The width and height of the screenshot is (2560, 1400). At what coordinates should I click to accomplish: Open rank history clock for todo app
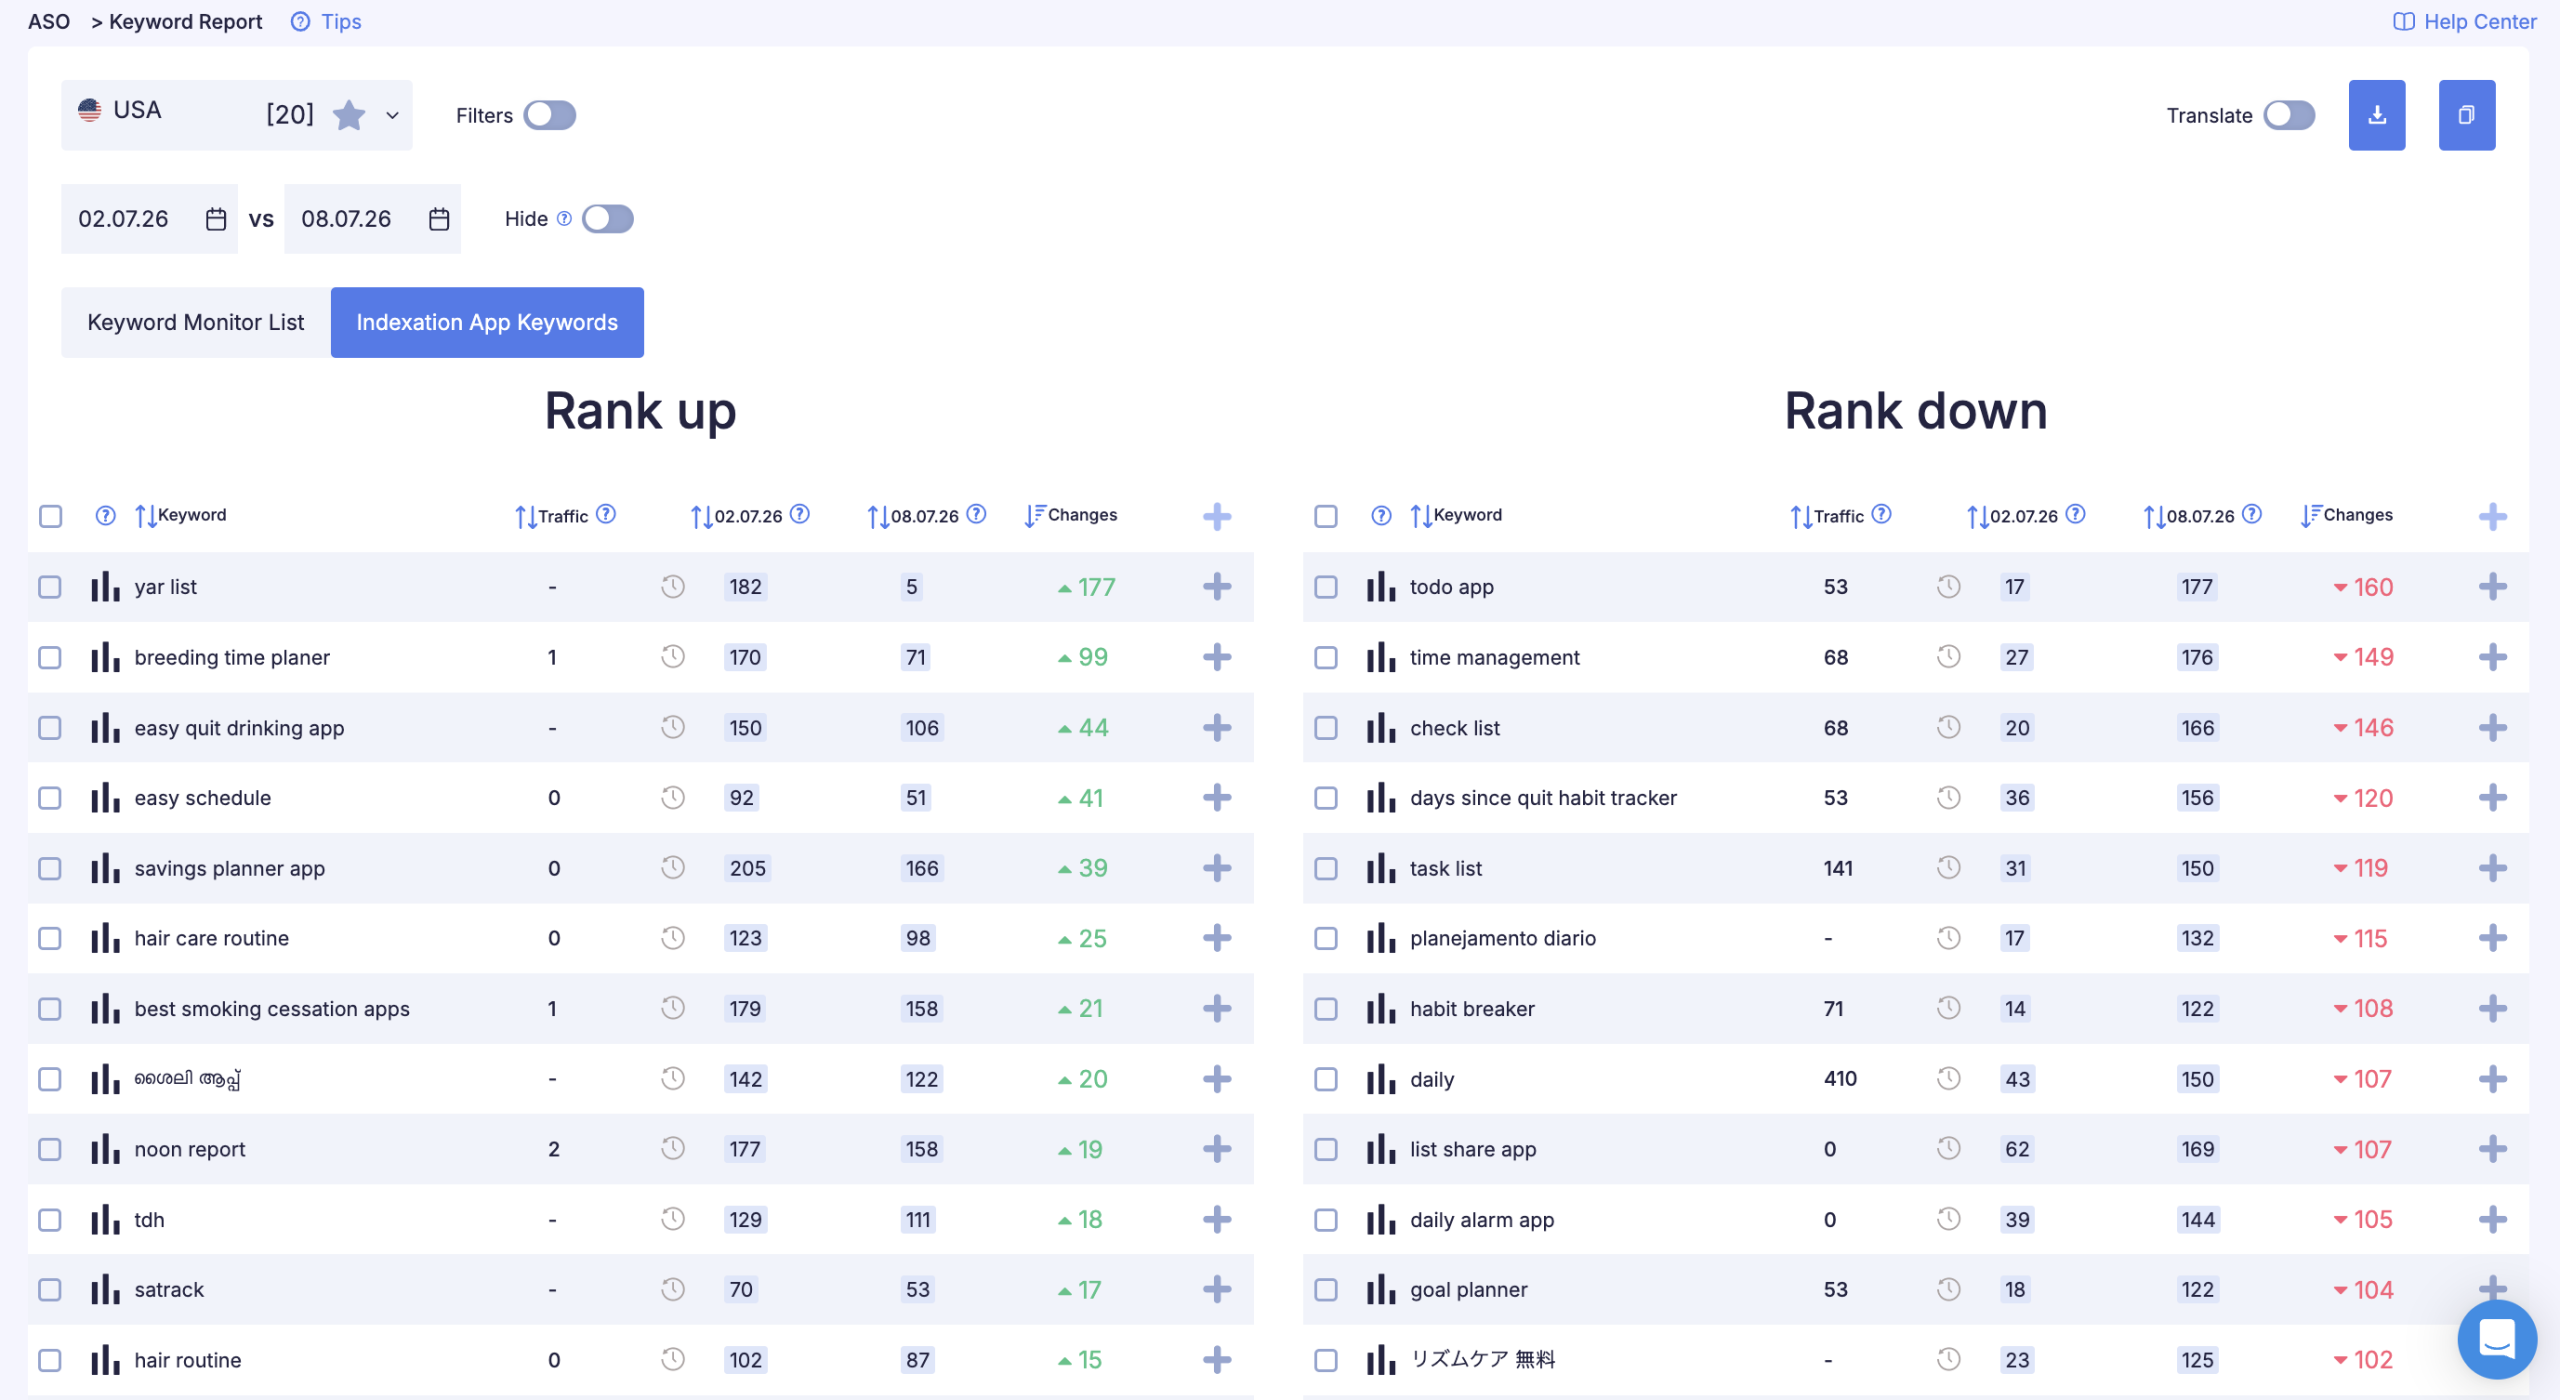click(1948, 587)
